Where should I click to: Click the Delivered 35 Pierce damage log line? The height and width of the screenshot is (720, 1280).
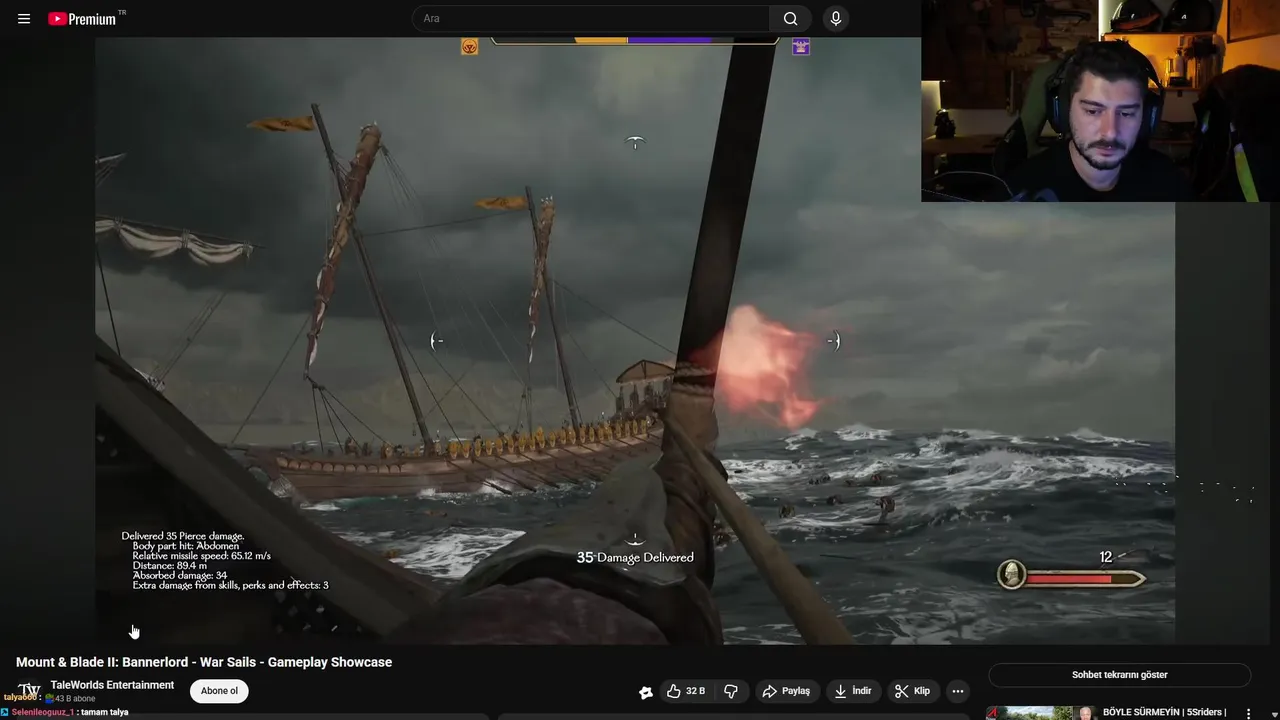(183, 537)
